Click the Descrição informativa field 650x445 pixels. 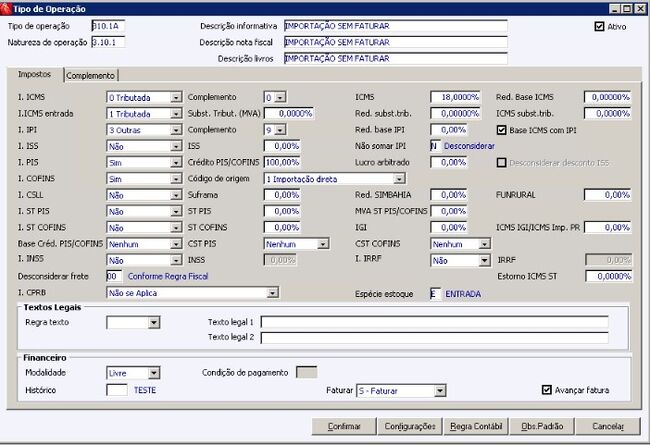395,26
